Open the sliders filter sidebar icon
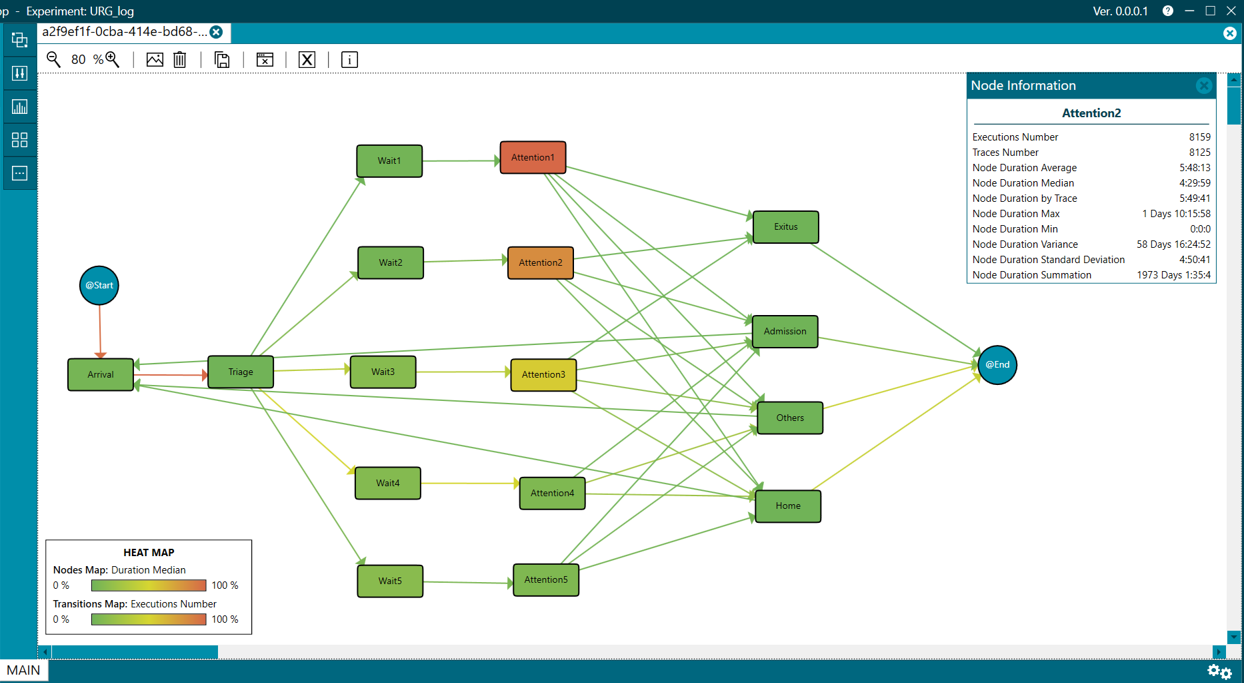 tap(19, 73)
